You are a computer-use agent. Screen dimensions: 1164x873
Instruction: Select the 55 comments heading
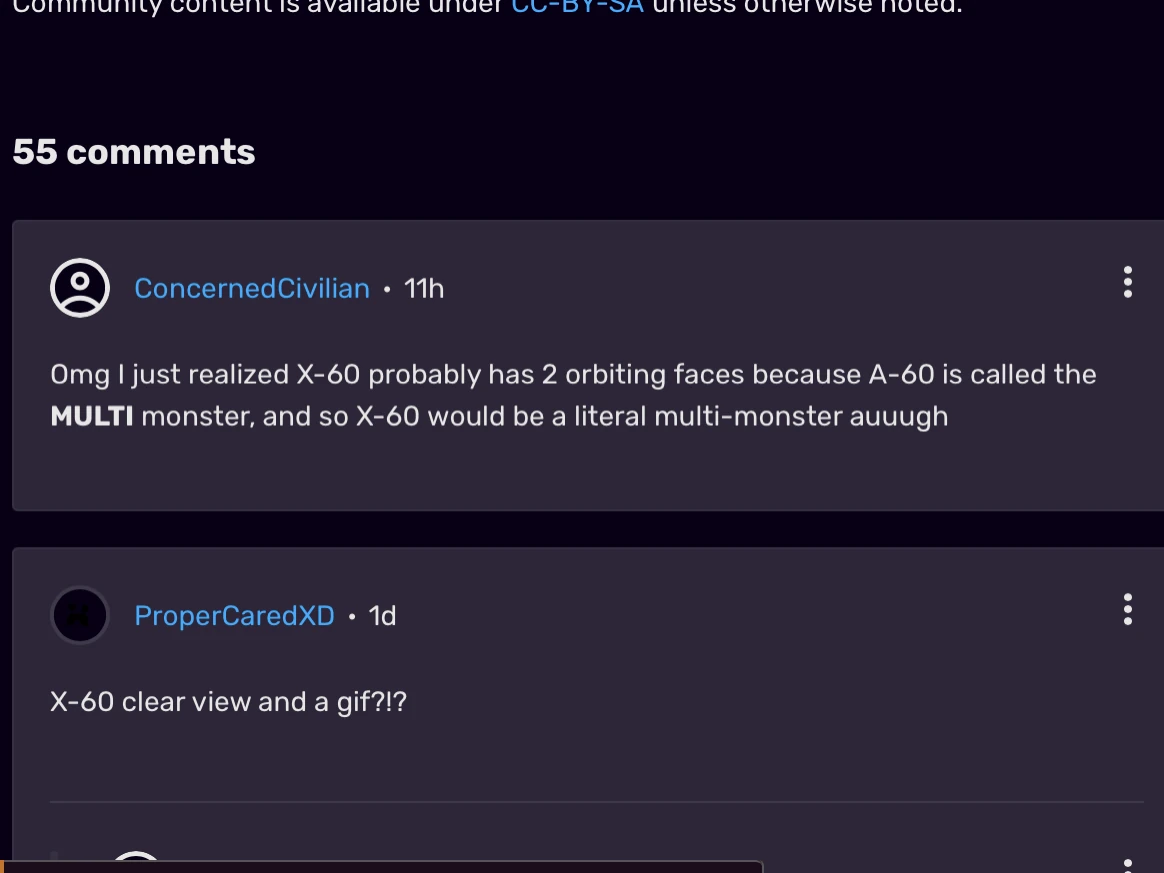click(134, 152)
